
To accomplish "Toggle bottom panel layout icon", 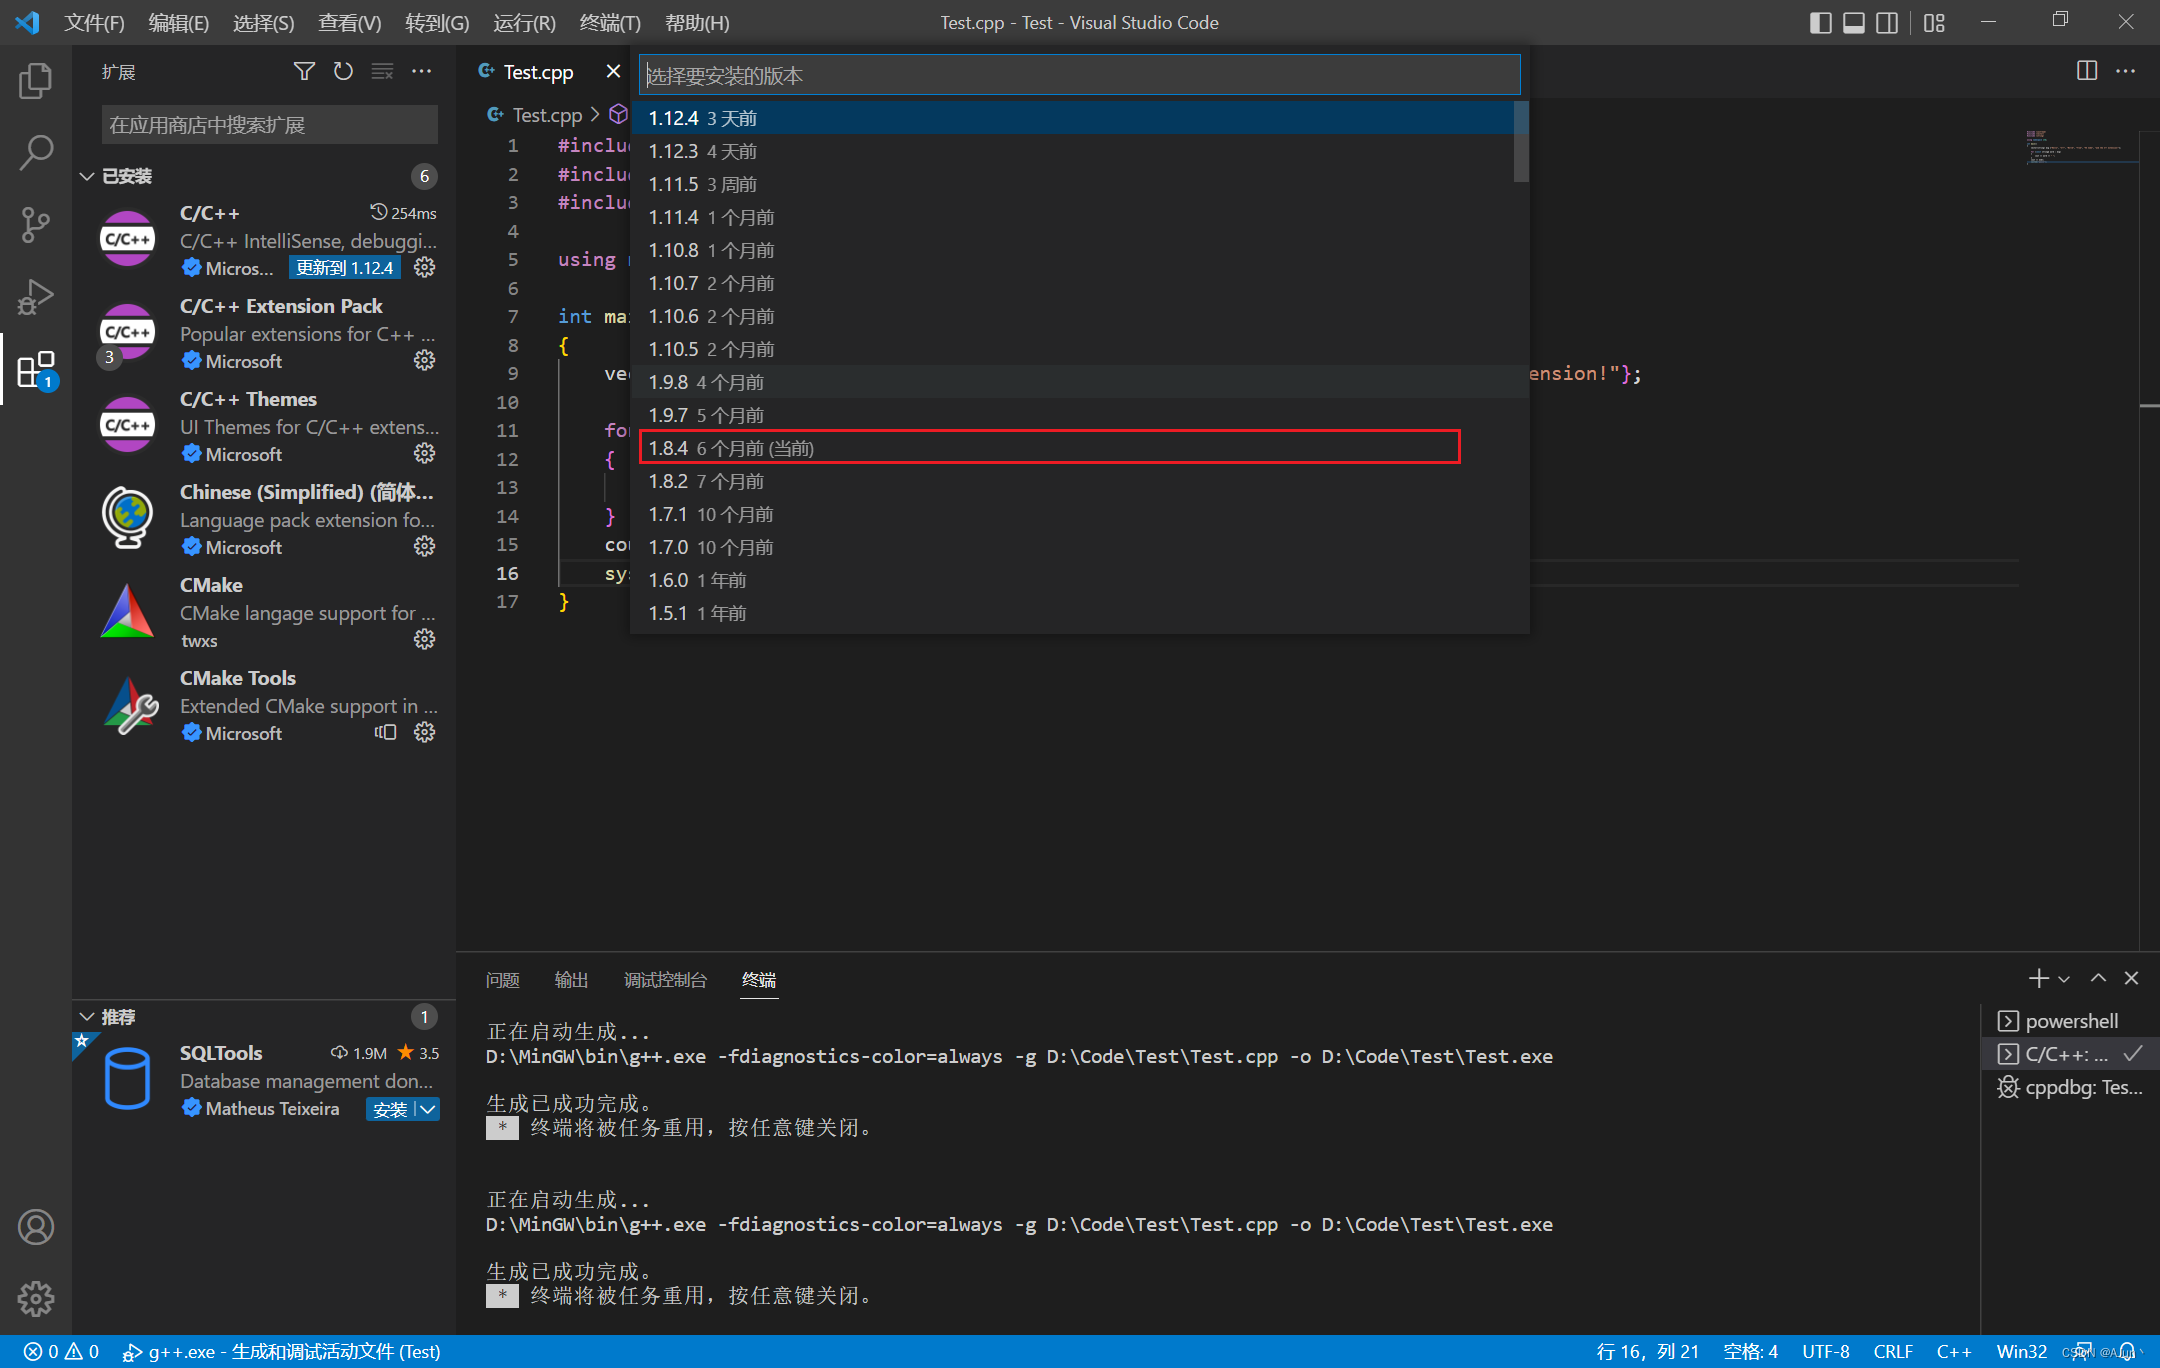I will click(x=1854, y=22).
